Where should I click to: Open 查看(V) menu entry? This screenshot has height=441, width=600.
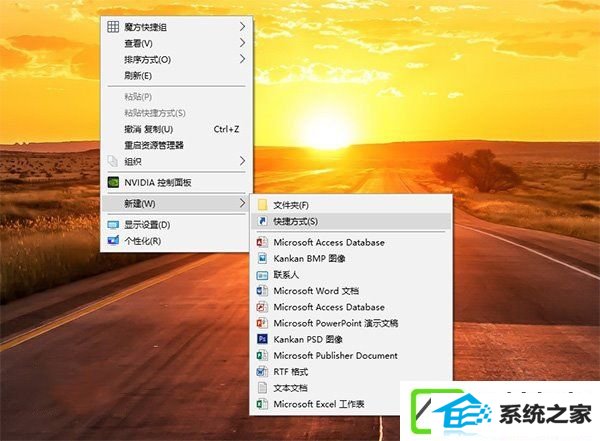(x=176, y=43)
